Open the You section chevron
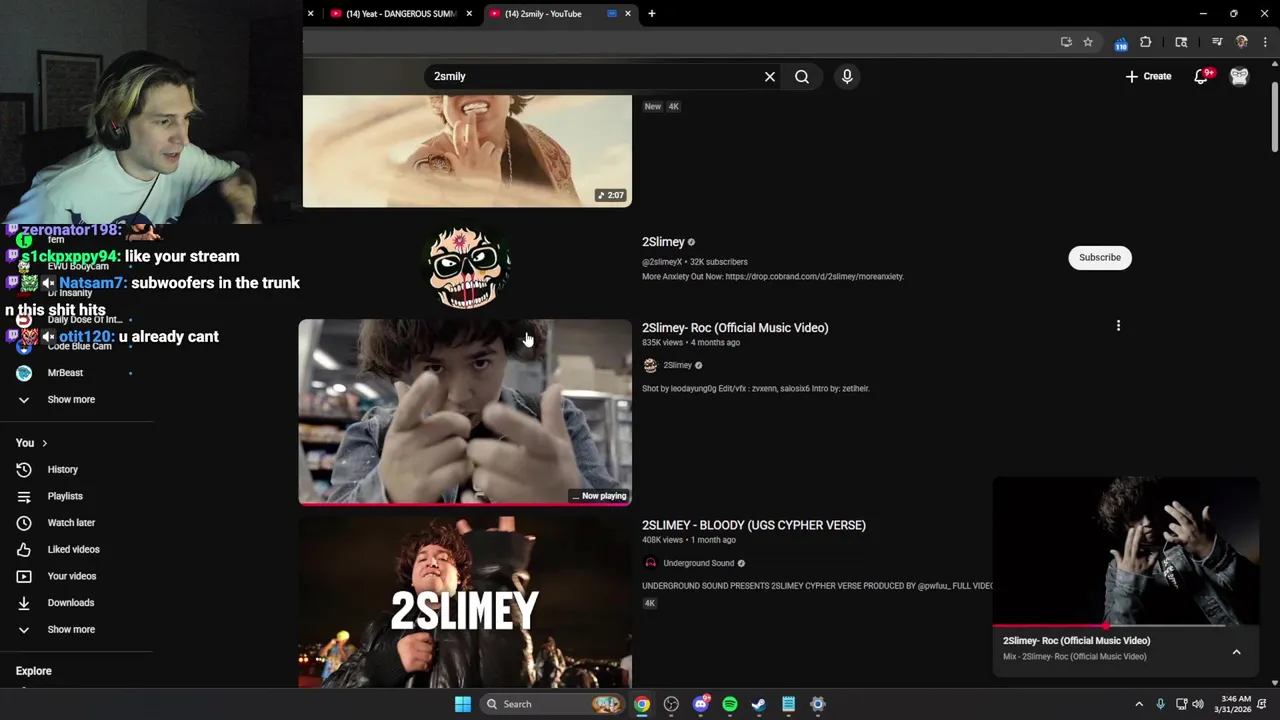The image size is (1280, 720). point(44,443)
